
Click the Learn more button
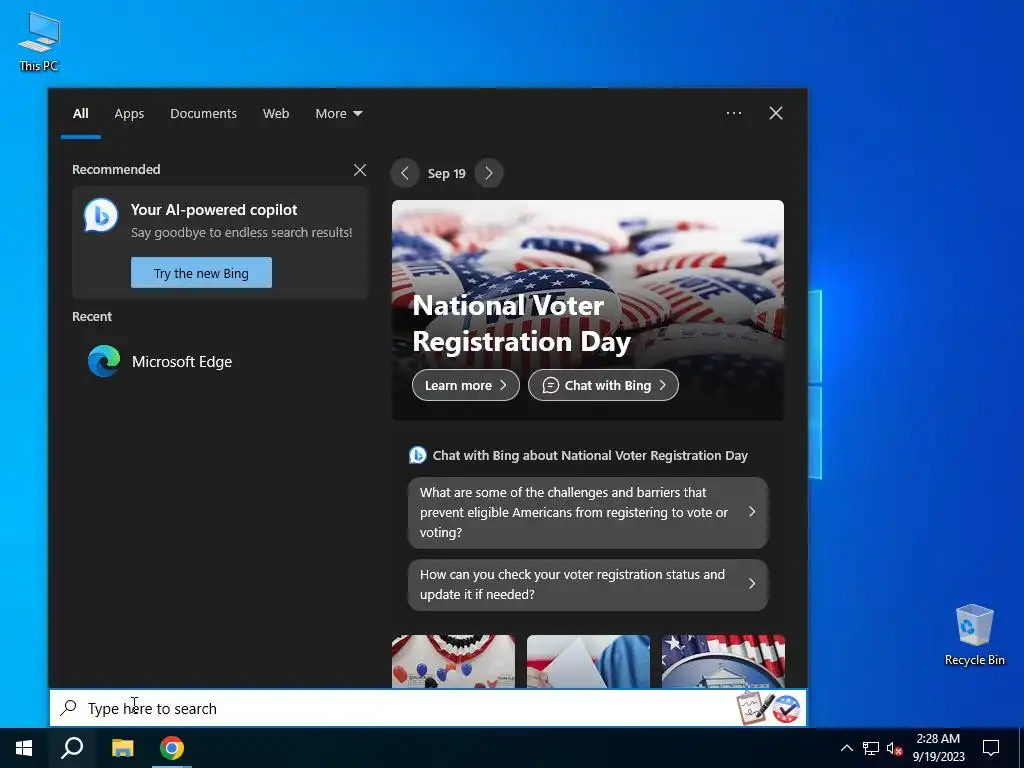click(466, 385)
